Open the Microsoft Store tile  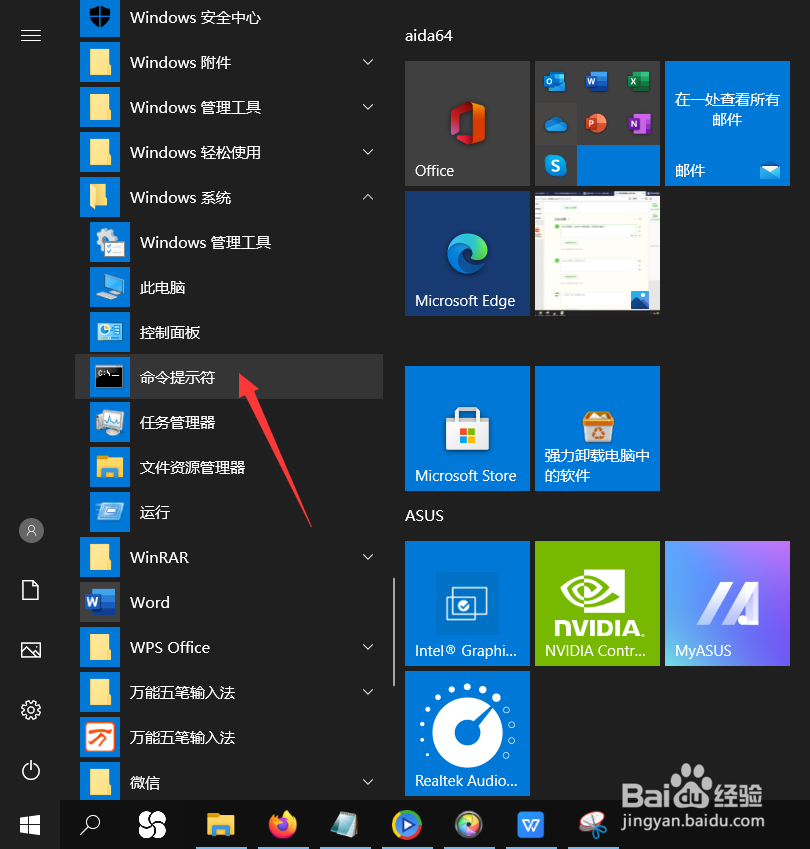point(467,428)
